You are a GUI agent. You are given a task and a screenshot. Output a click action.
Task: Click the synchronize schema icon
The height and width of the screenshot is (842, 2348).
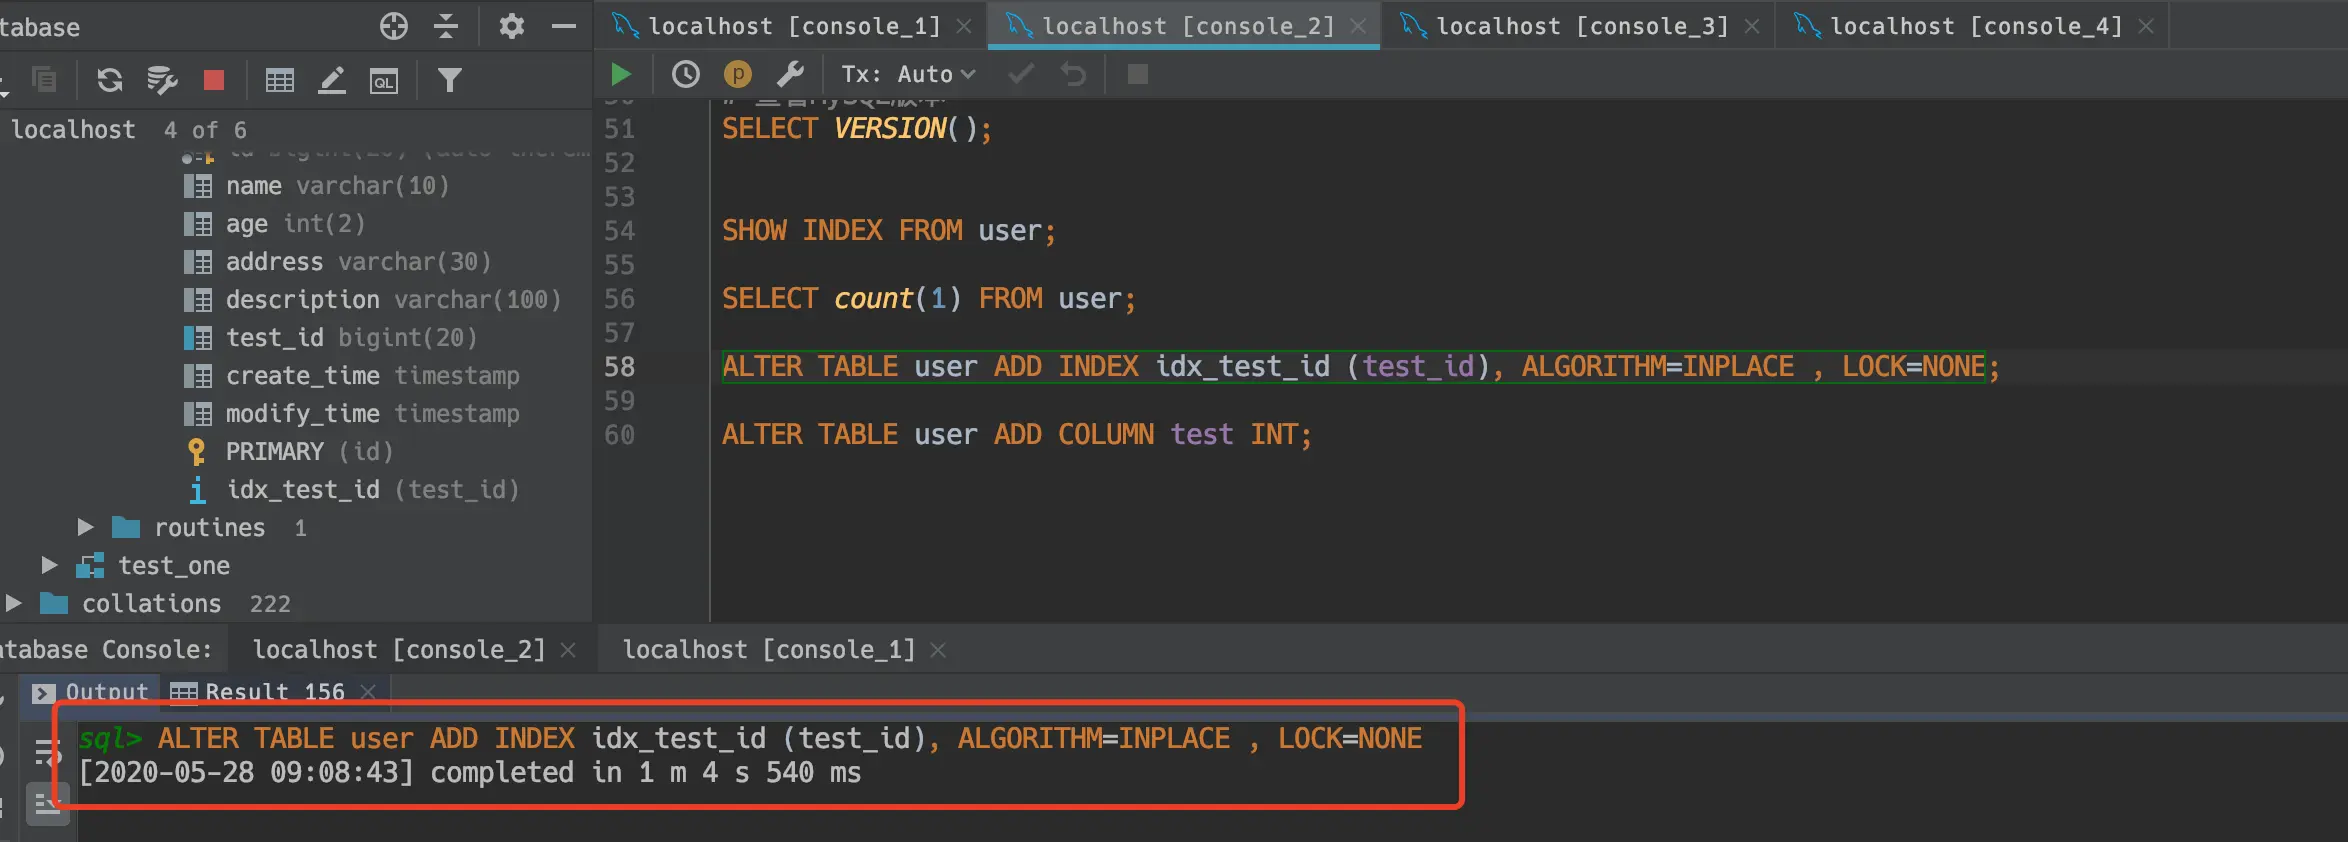pos(161,79)
